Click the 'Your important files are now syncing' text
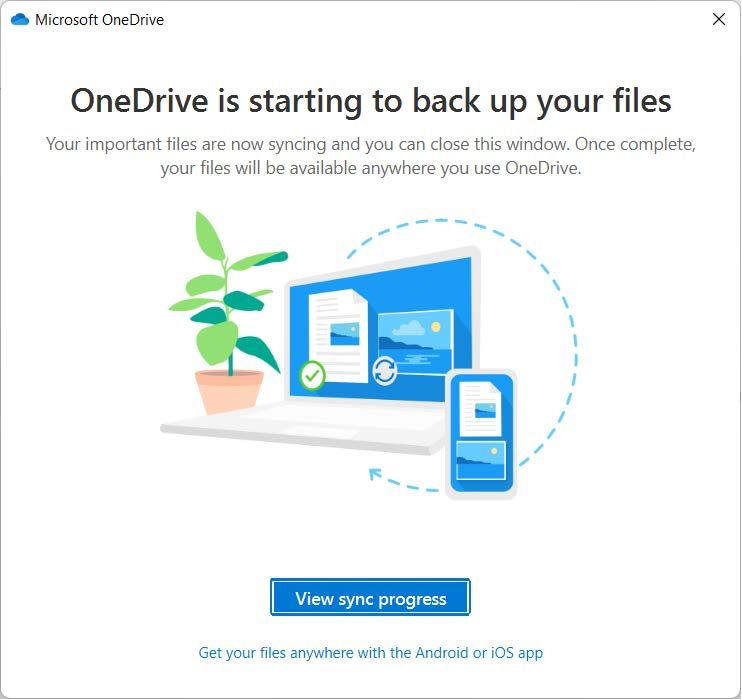The height and width of the screenshot is (700, 742). pyautogui.click(x=371, y=156)
